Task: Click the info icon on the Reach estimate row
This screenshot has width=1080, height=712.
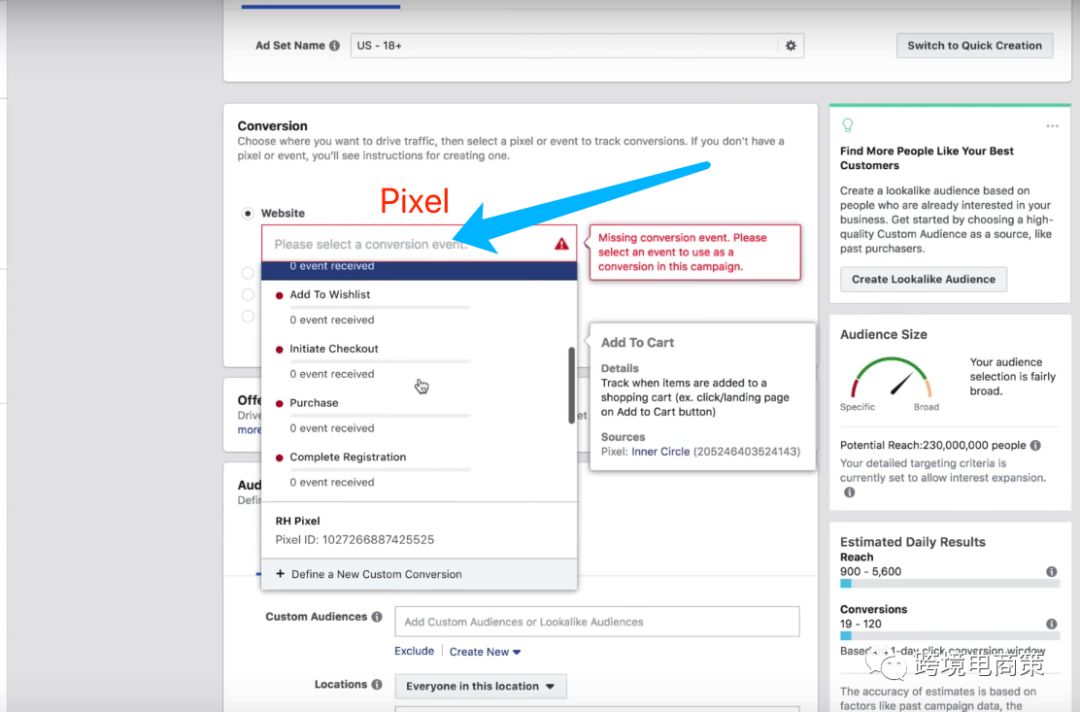Action: [x=1051, y=572]
